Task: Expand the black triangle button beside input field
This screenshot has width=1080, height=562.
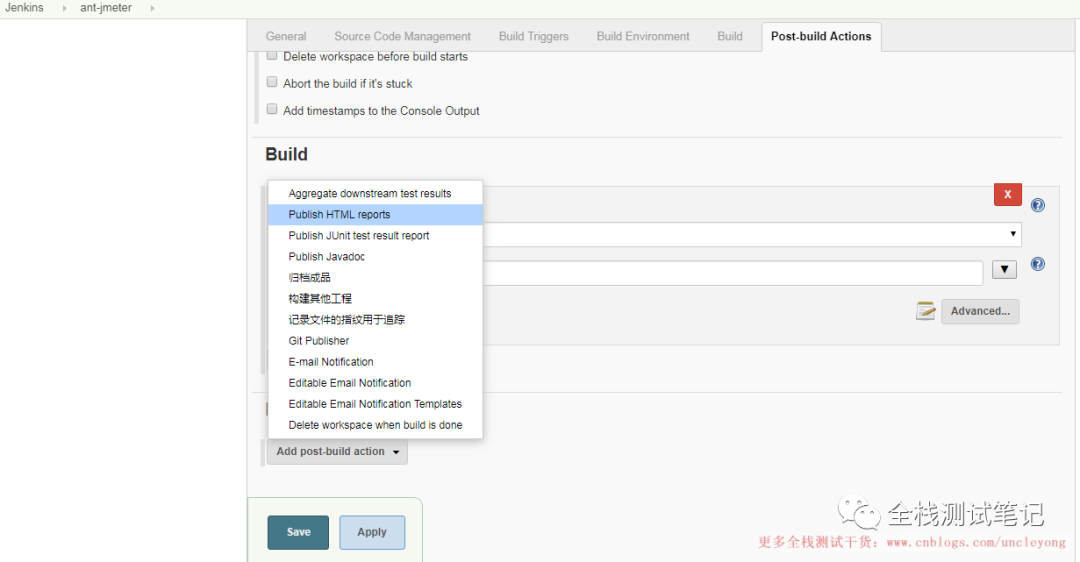Action: 1004,269
